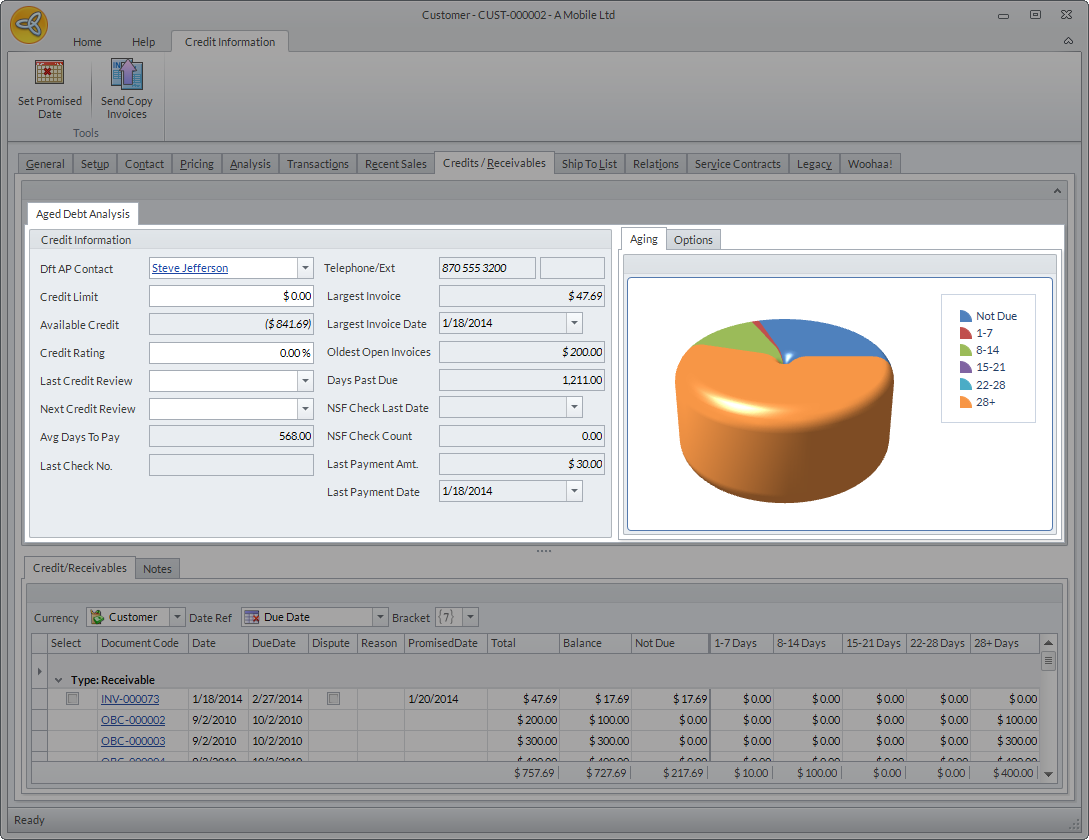This screenshot has width=1089, height=840.
Task: Open the Steve Jefferson contact link
Action: tap(190, 268)
